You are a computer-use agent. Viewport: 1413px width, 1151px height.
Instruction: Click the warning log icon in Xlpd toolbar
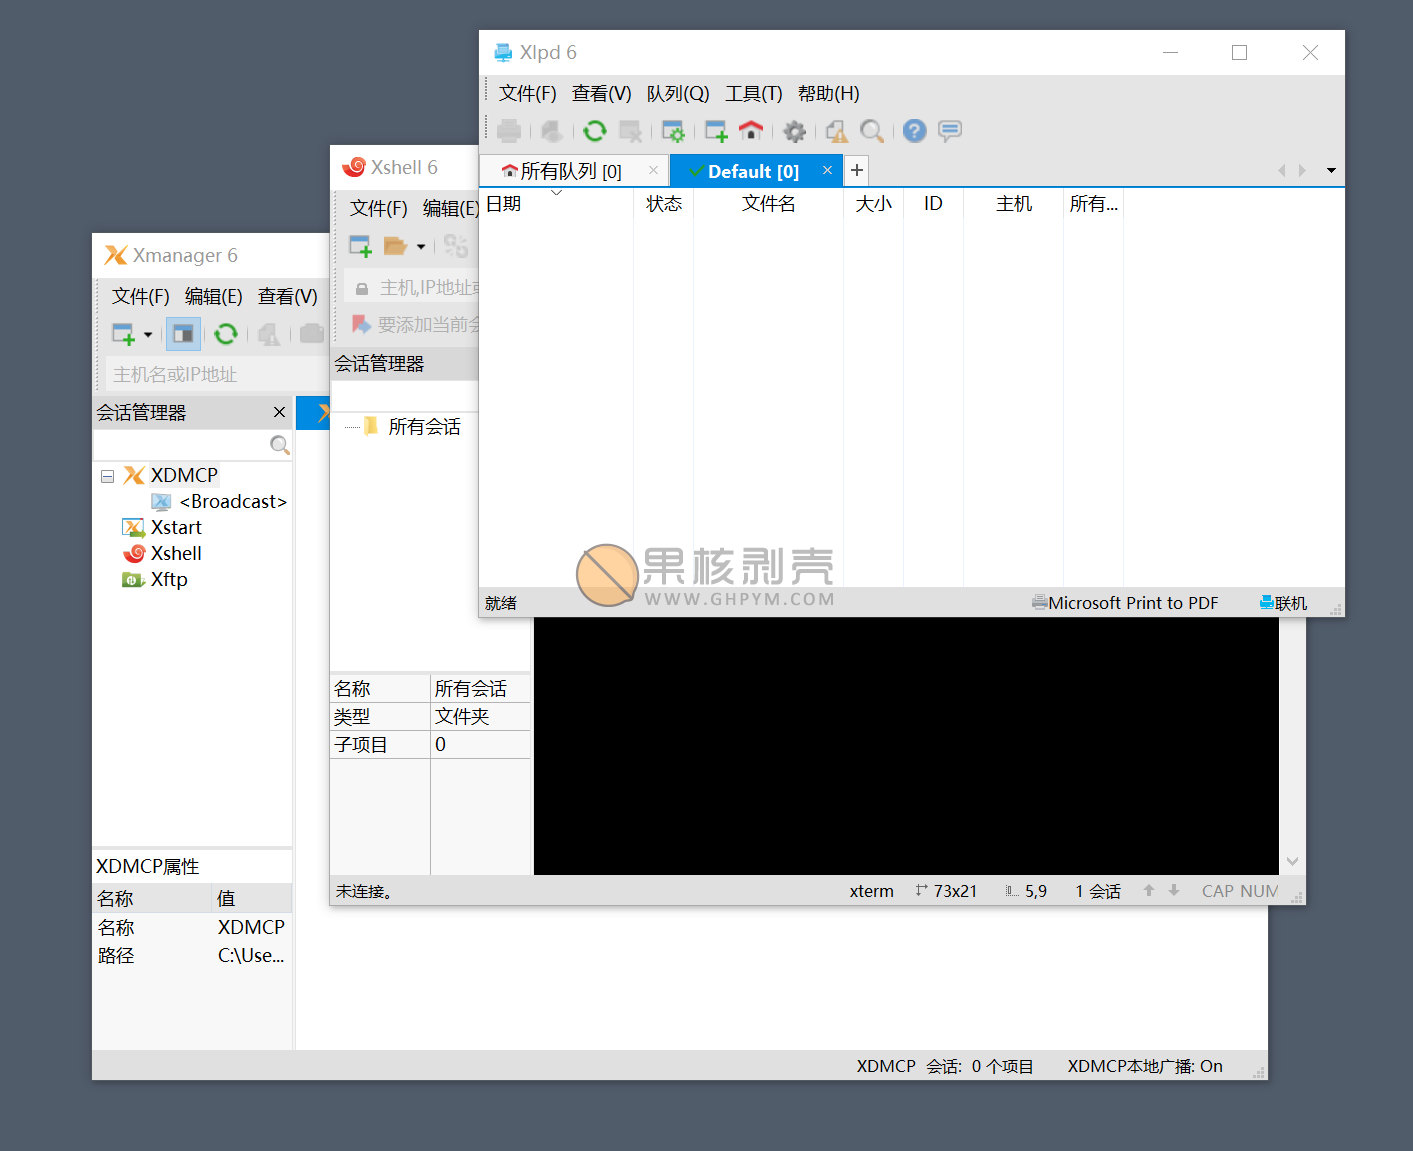coord(836,131)
